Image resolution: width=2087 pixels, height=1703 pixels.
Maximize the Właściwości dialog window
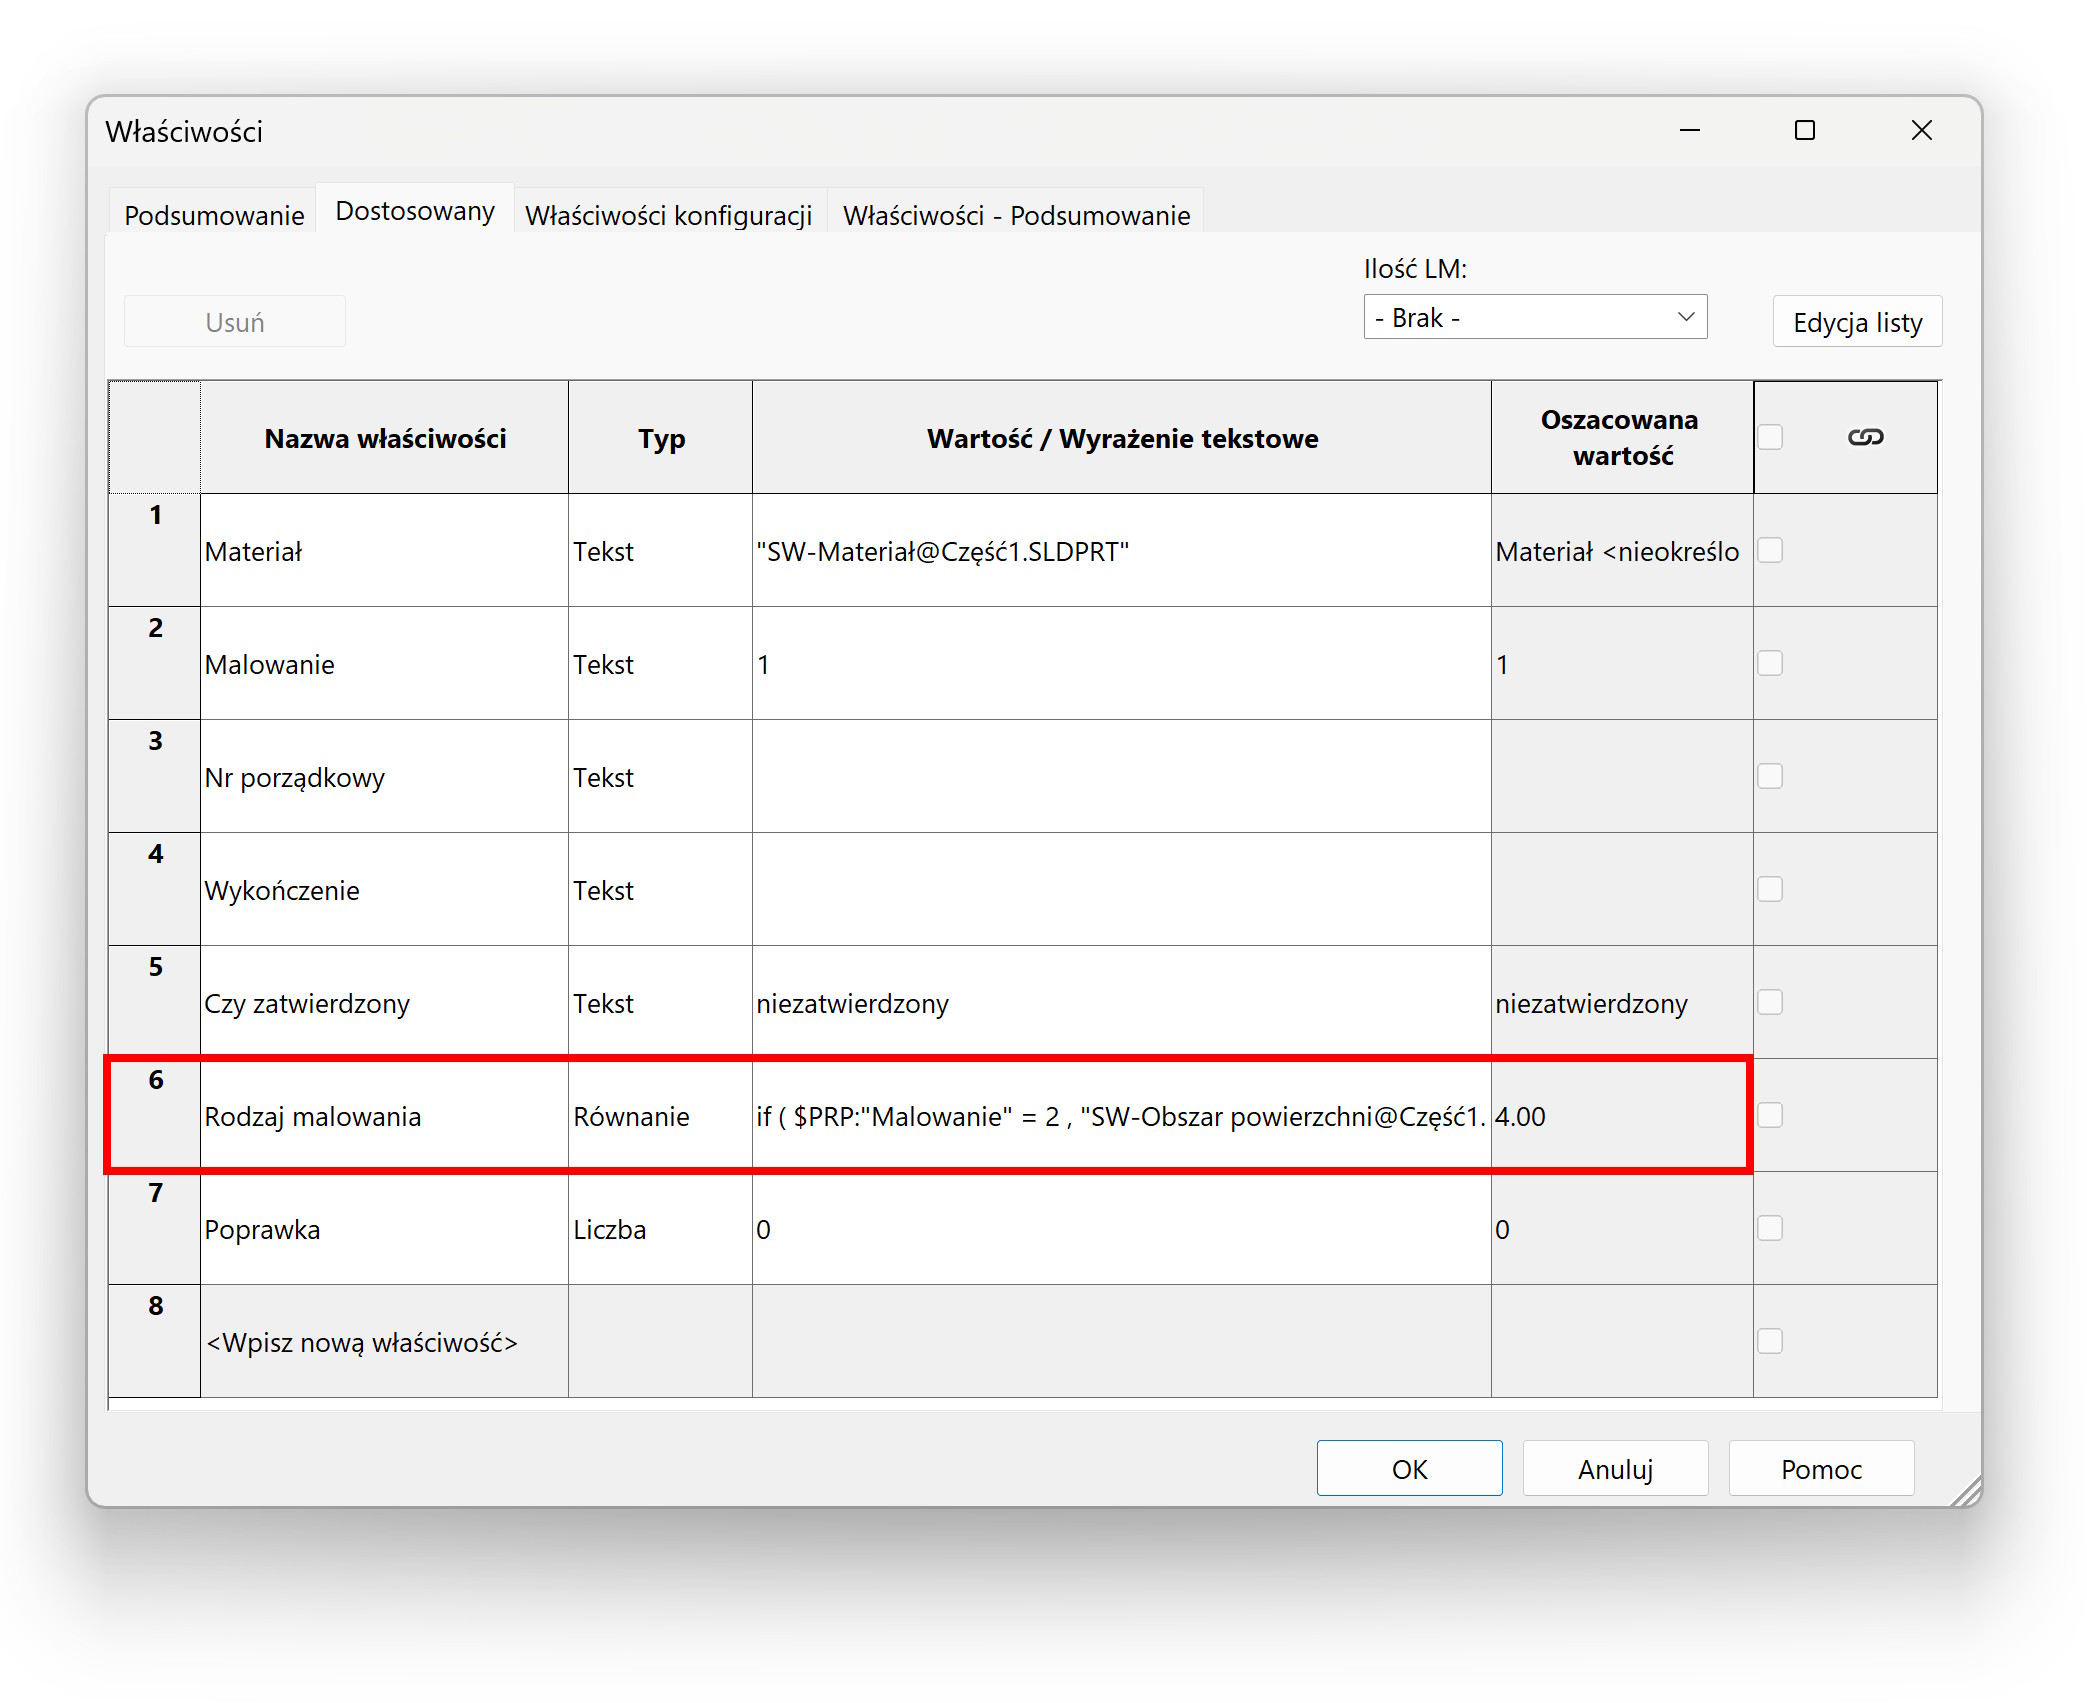[x=1805, y=131]
